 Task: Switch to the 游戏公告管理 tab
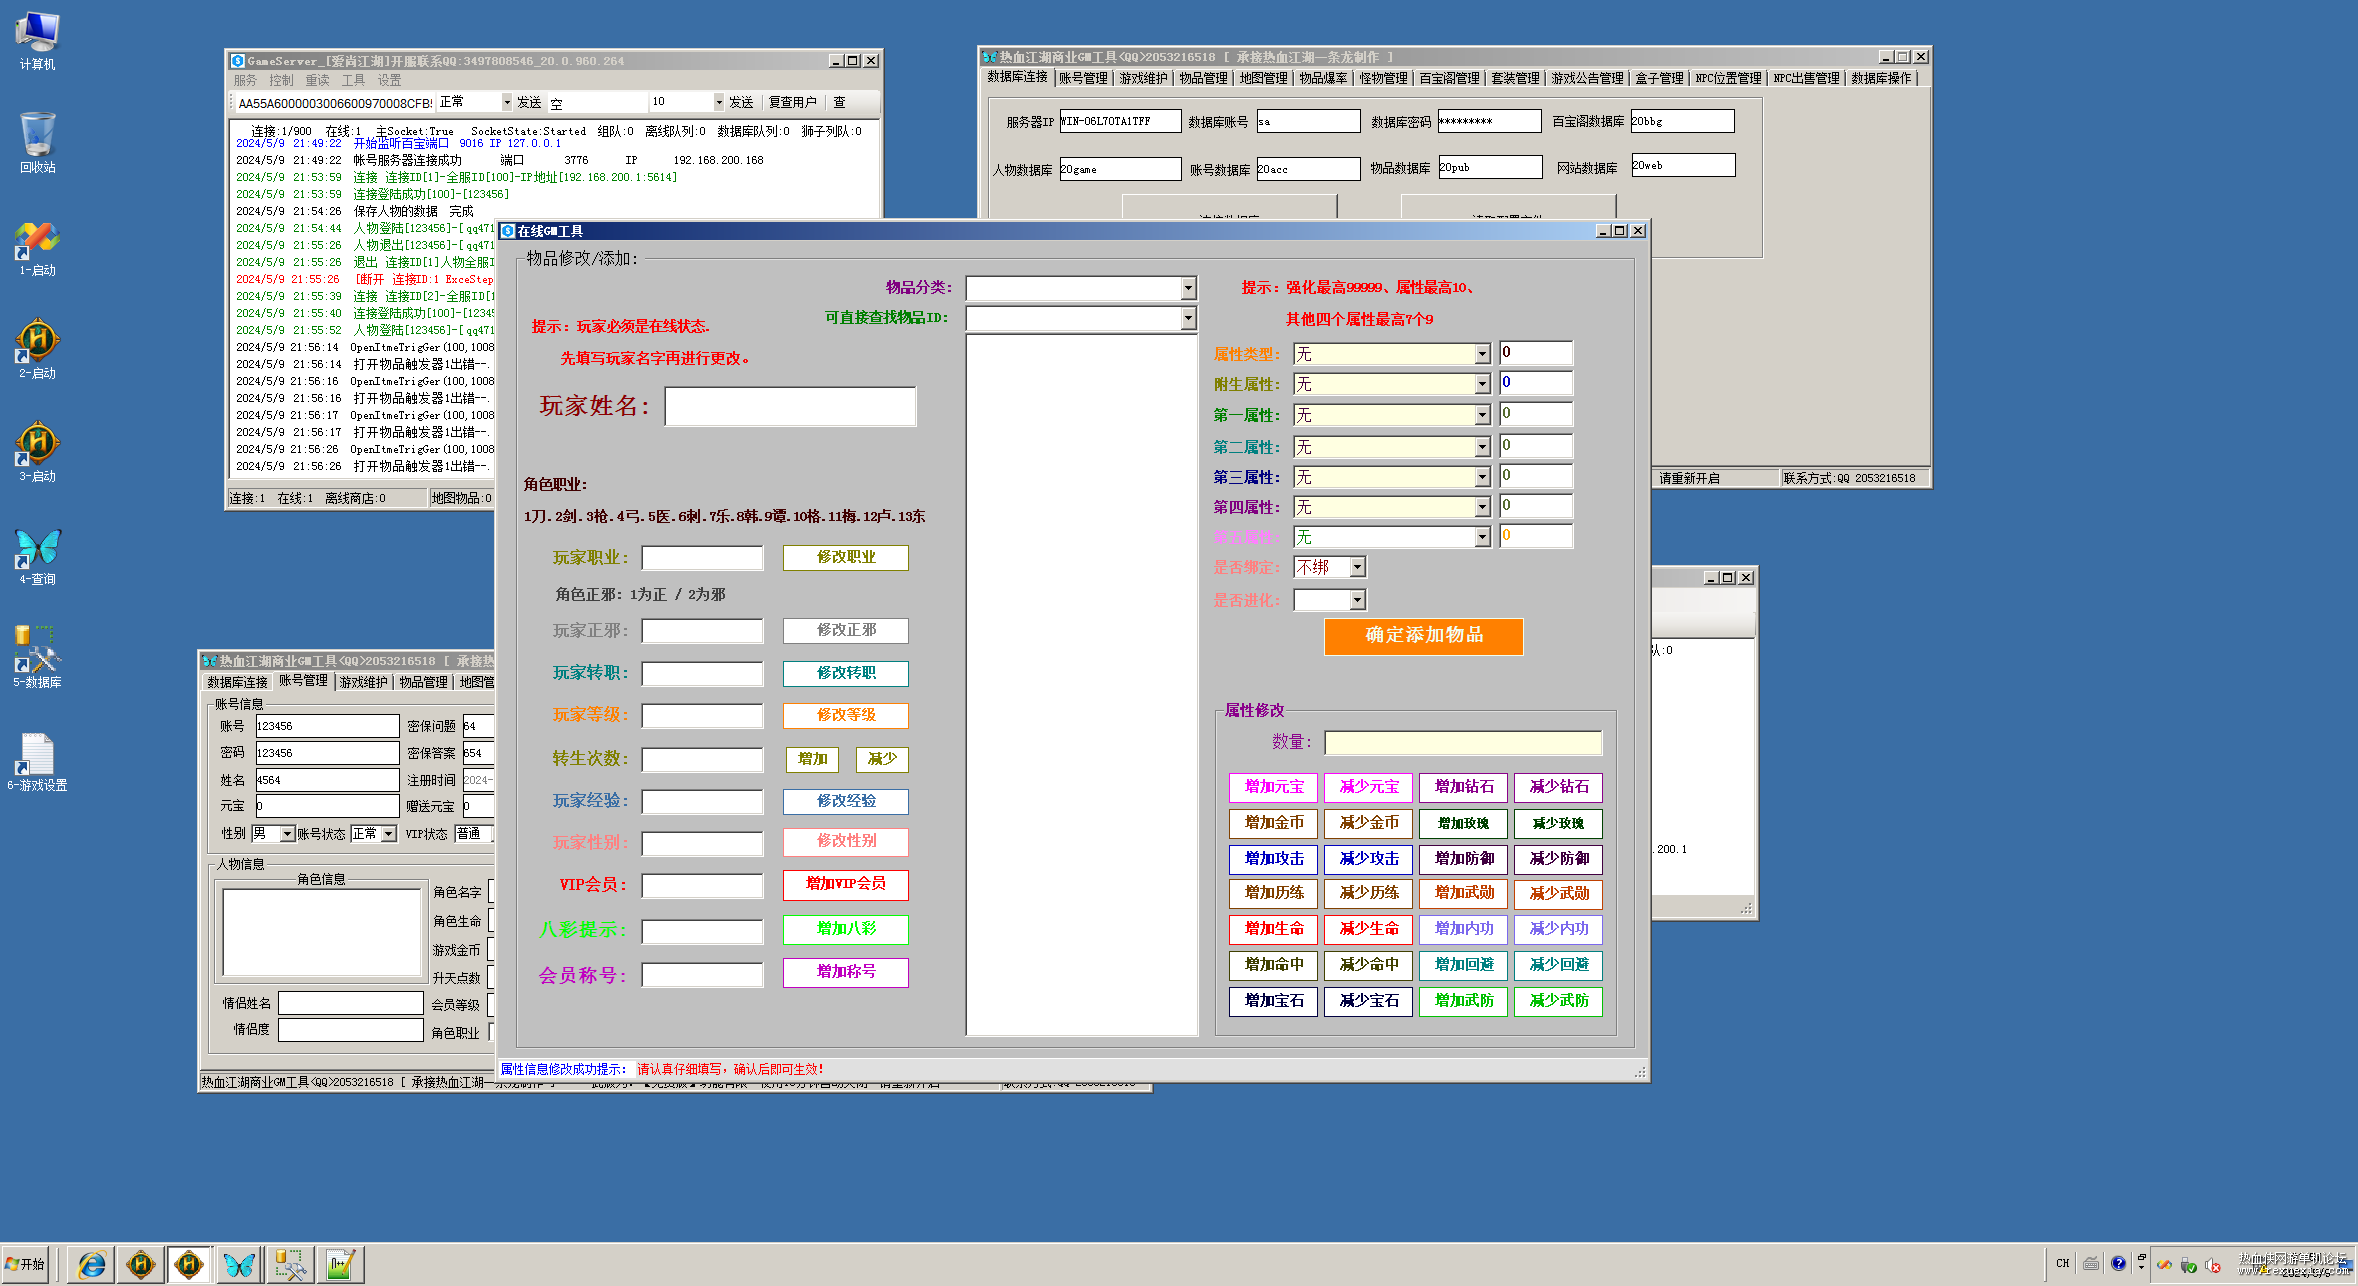point(1587,78)
